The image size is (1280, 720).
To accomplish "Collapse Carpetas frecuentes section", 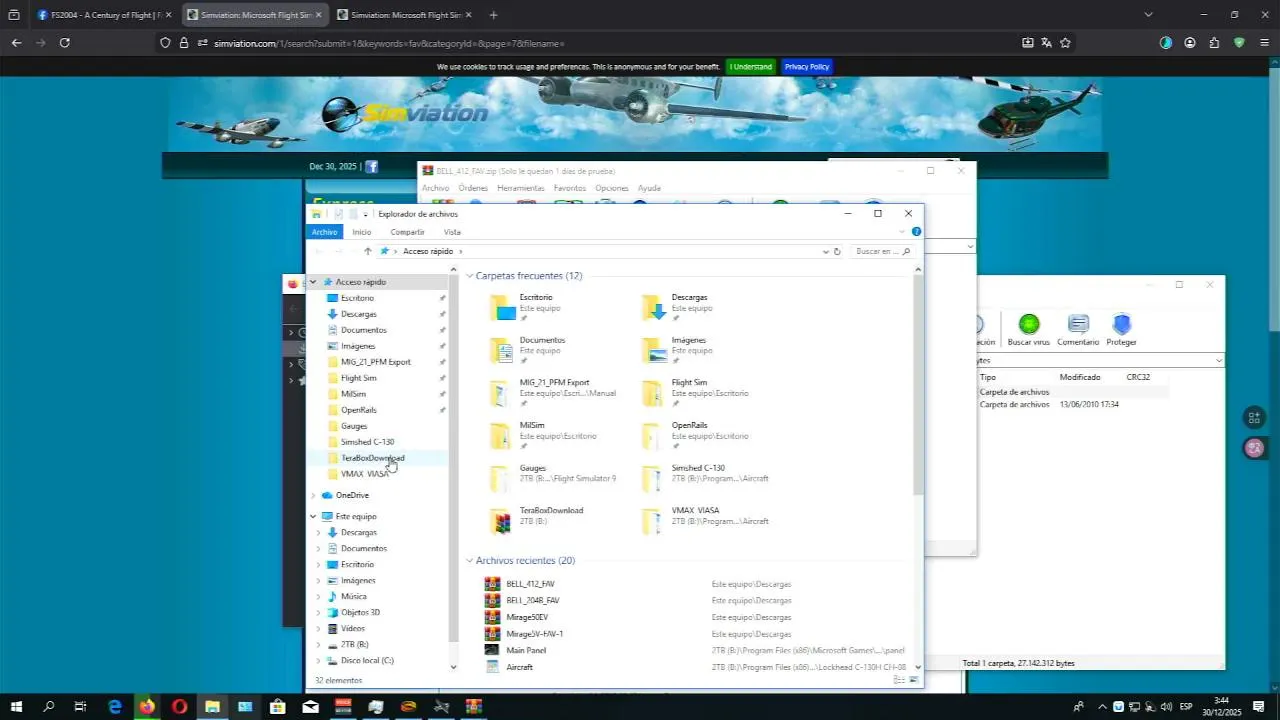I will pyautogui.click(x=469, y=276).
